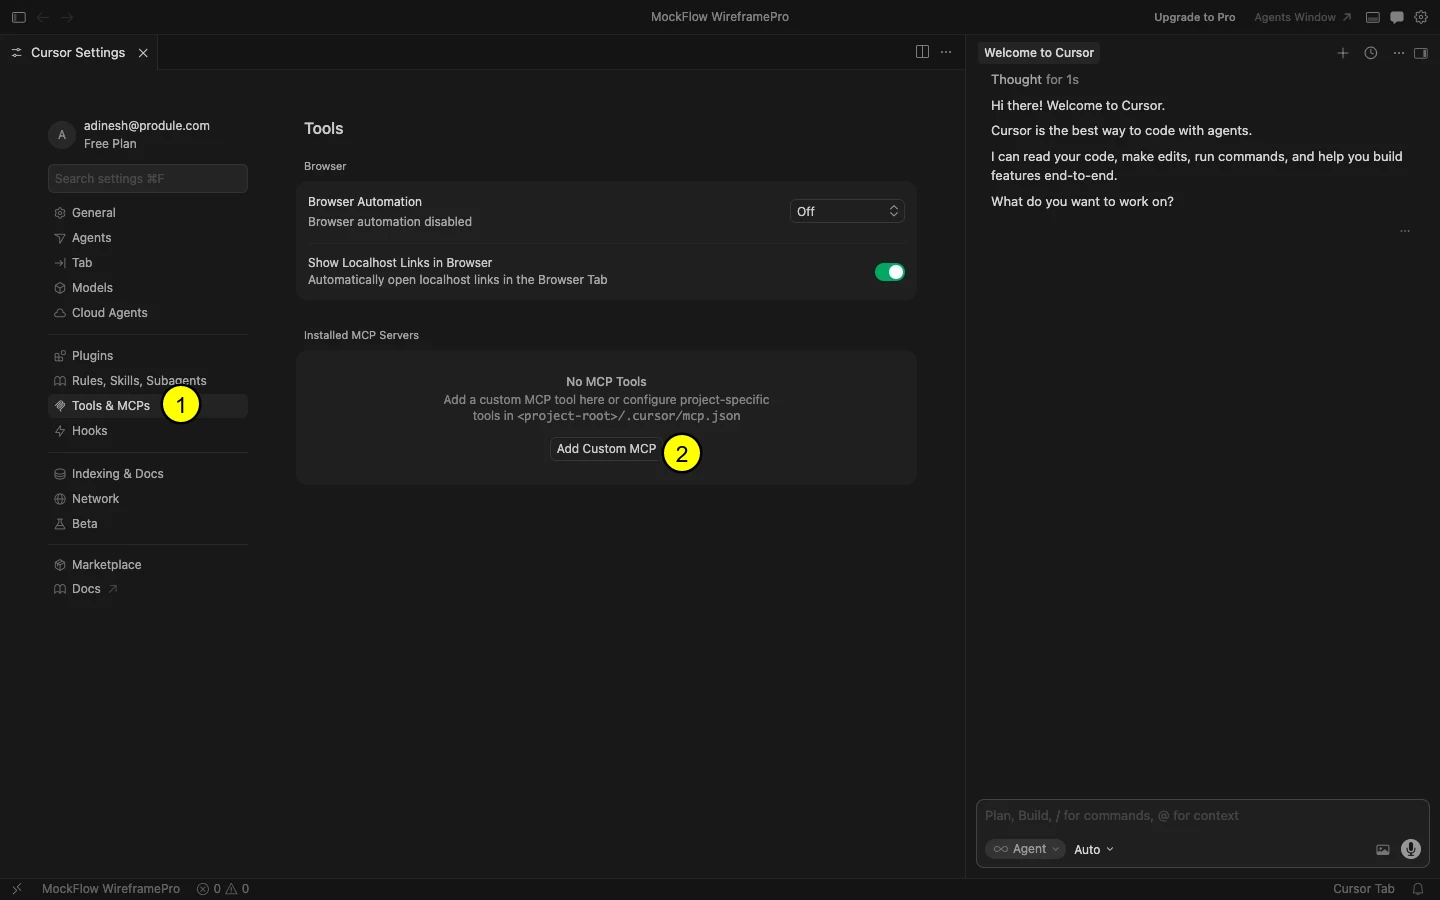The width and height of the screenshot is (1440, 900).
Task: Open Marketplace from the sidebar
Action: click(x=147, y=565)
